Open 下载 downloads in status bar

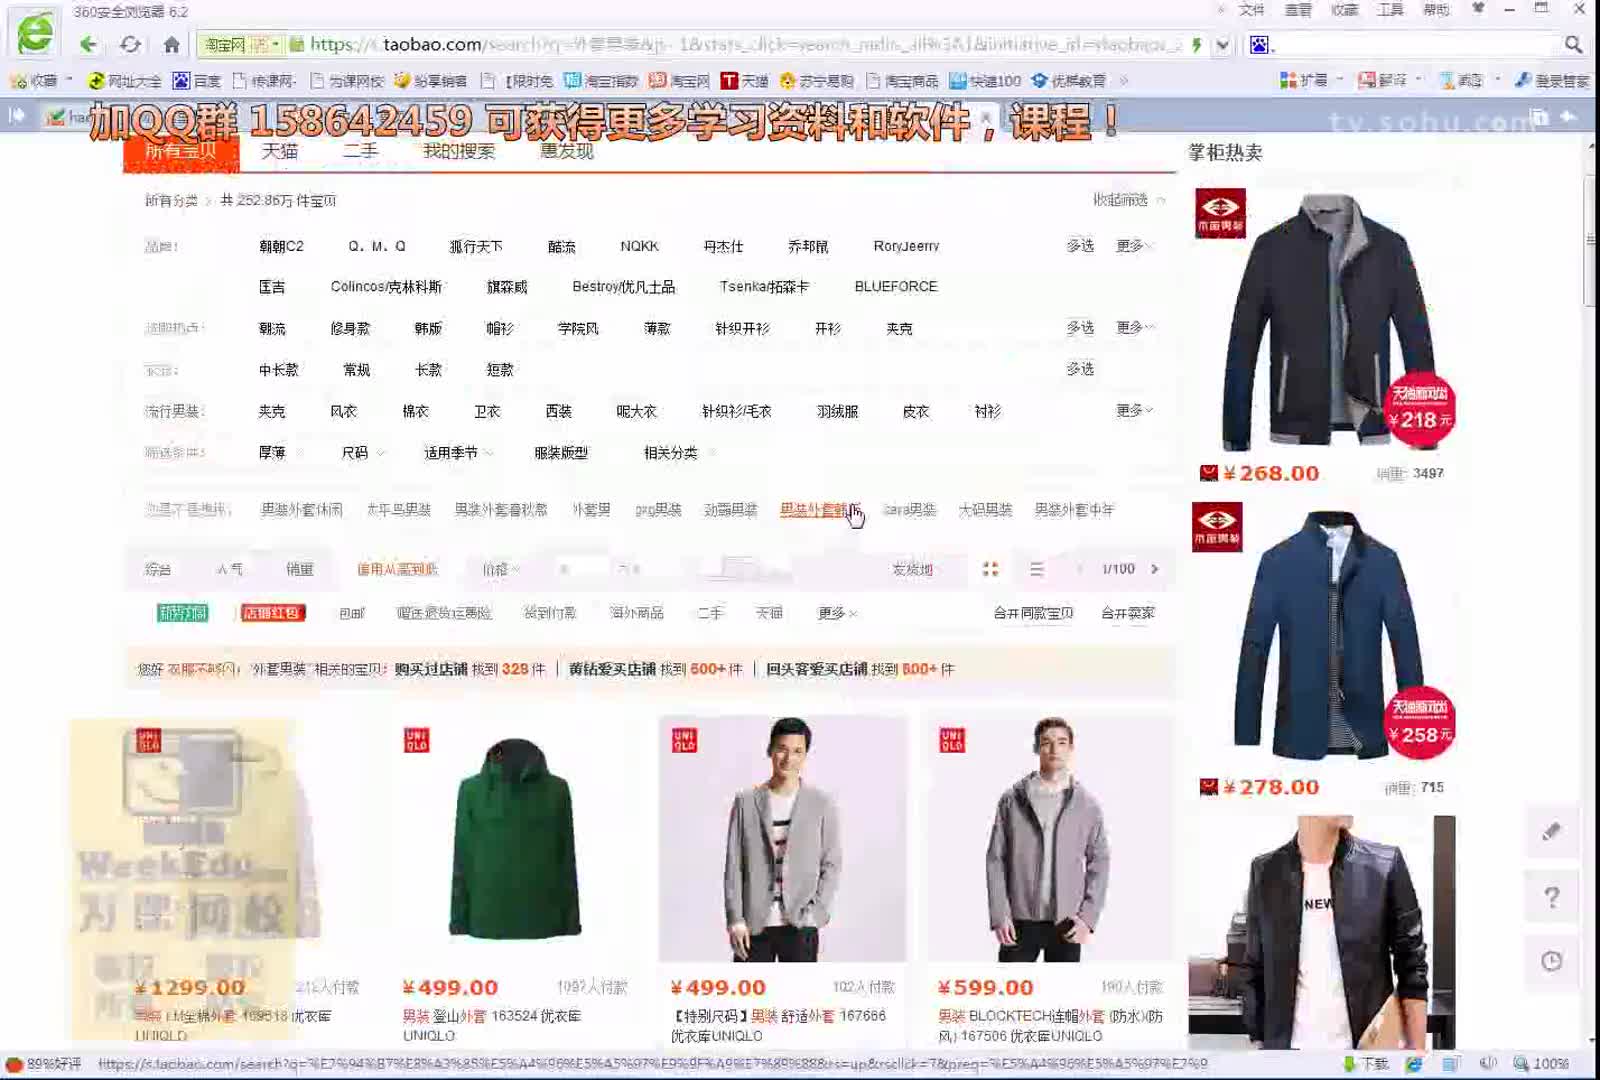(1365, 1064)
